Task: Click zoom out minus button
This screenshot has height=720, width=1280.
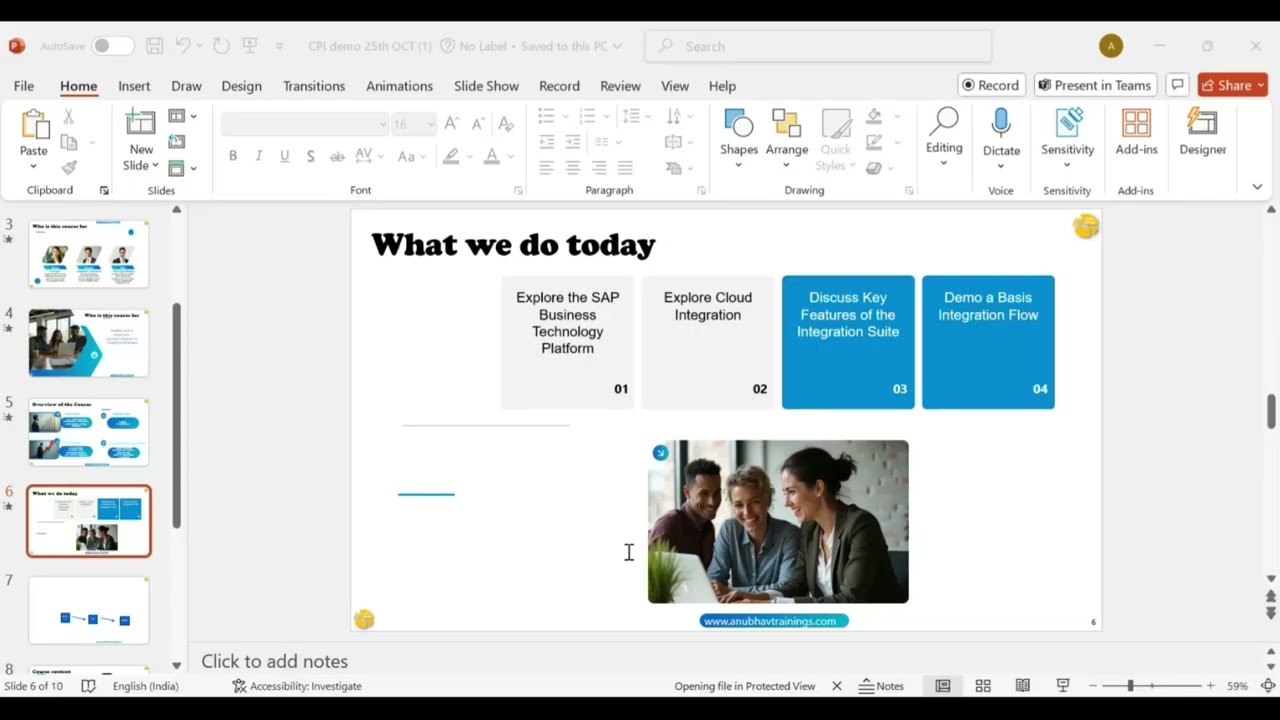Action: click(1093, 686)
